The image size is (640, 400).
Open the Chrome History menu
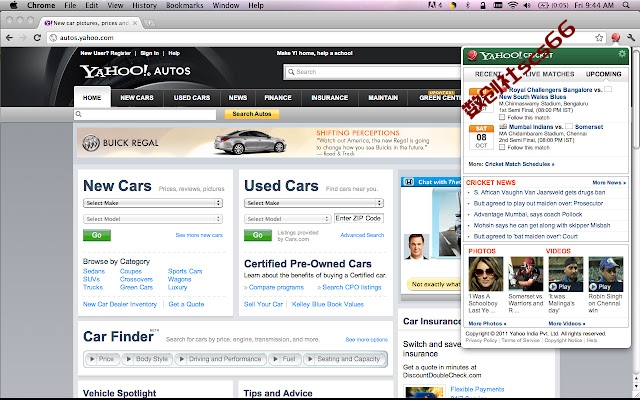(x=144, y=5)
